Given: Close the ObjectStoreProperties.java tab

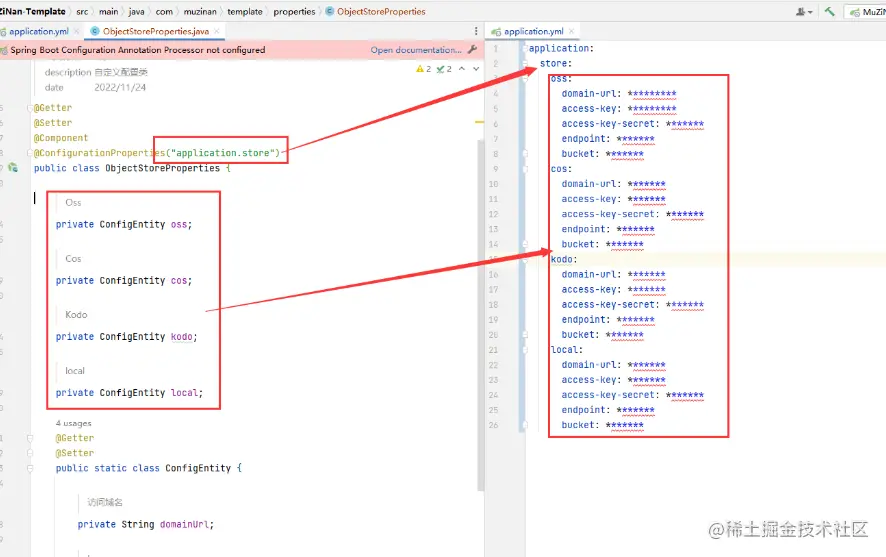Looking at the screenshot, I should point(216,31).
